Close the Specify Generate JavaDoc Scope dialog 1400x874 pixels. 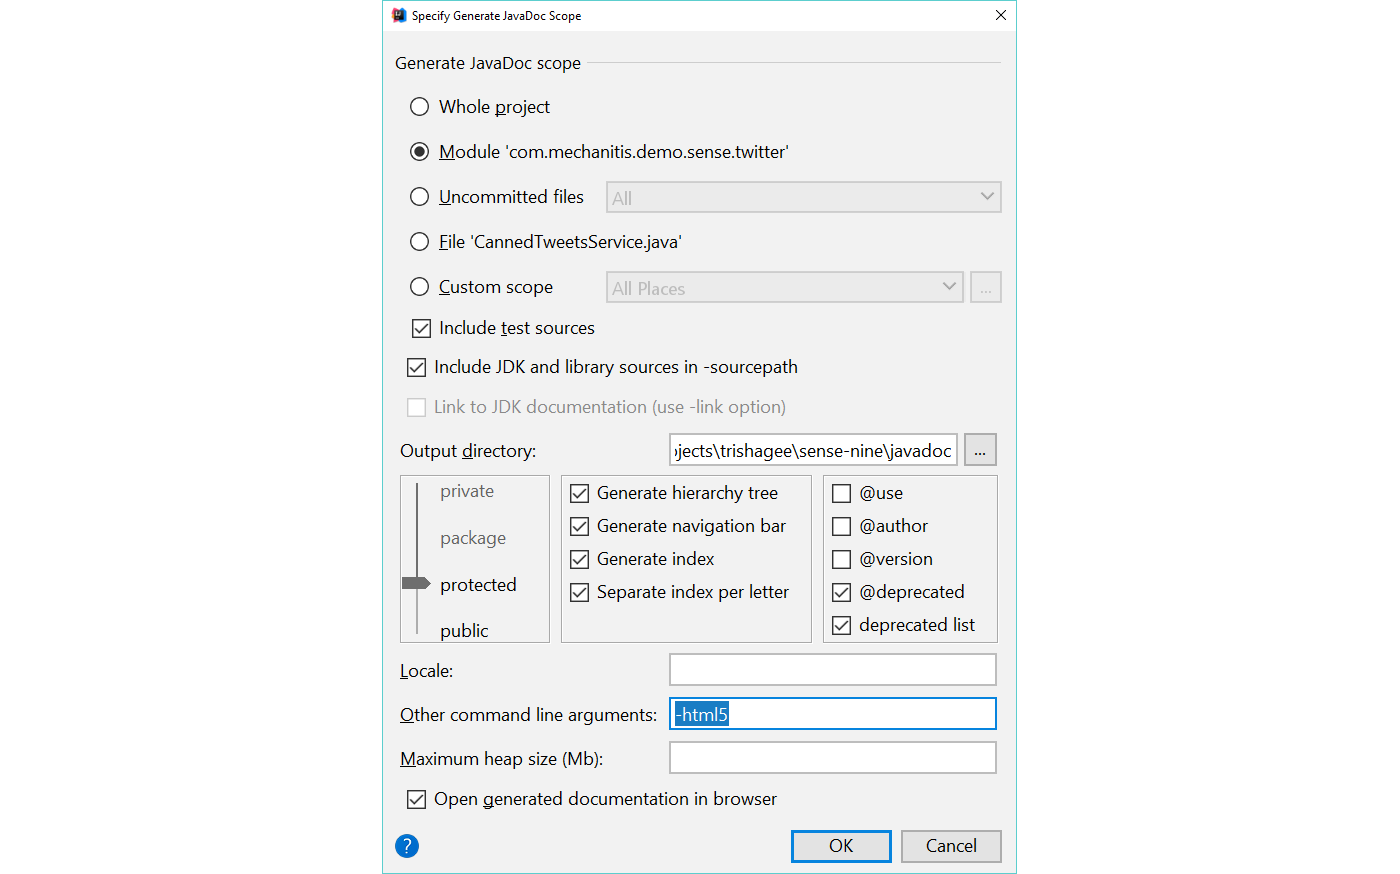1001,15
